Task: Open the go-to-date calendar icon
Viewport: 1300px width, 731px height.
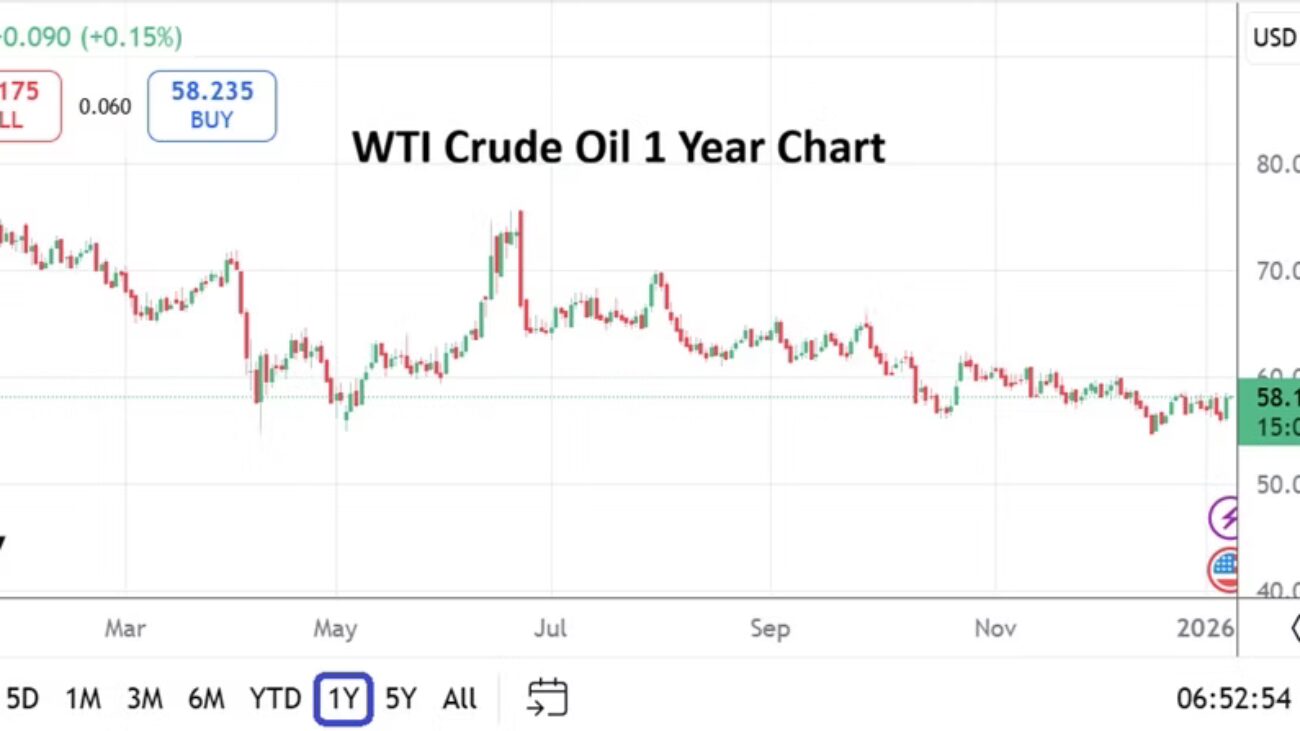Action: point(547,697)
